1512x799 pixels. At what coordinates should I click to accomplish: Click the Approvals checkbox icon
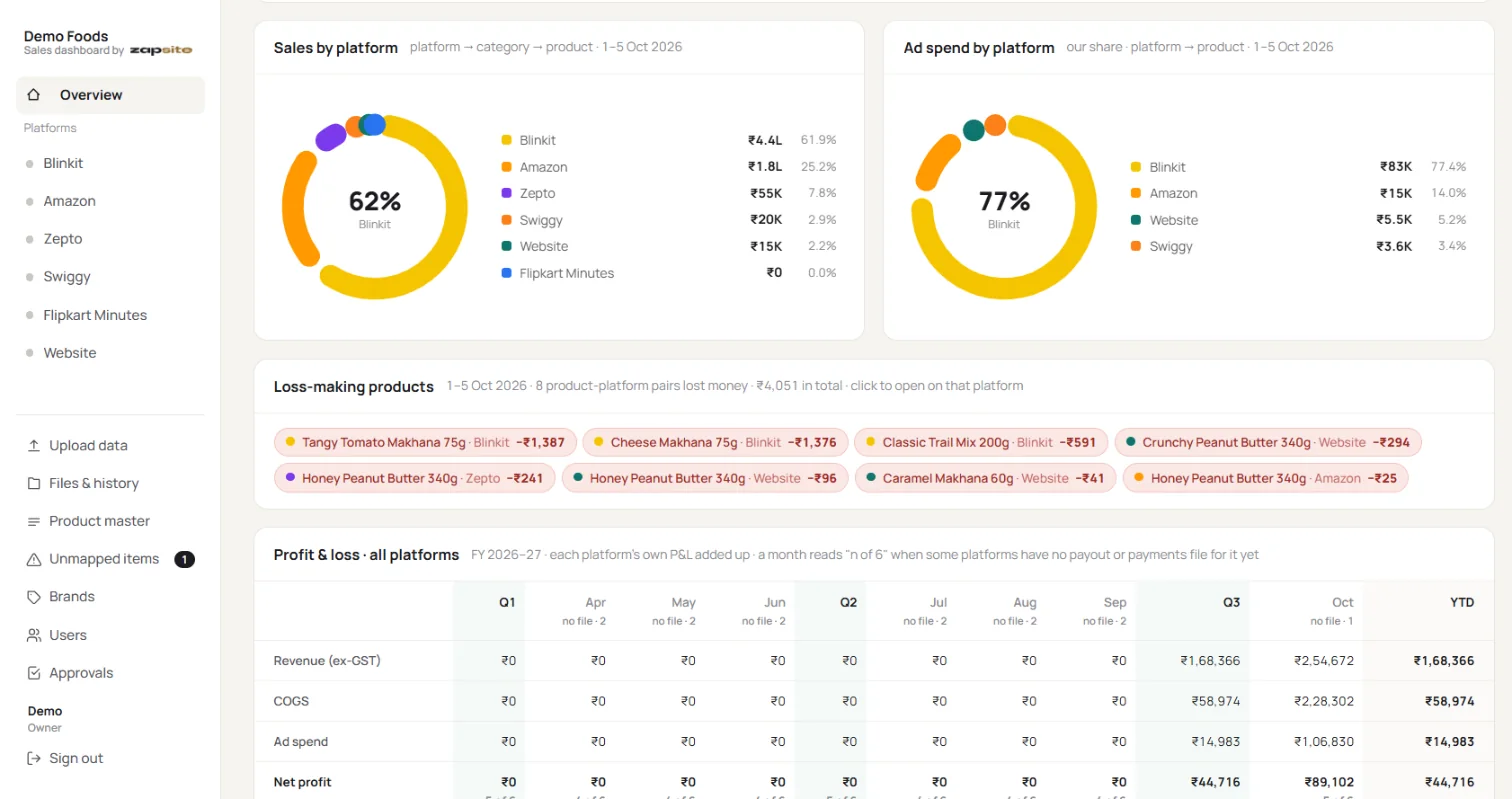click(34, 674)
